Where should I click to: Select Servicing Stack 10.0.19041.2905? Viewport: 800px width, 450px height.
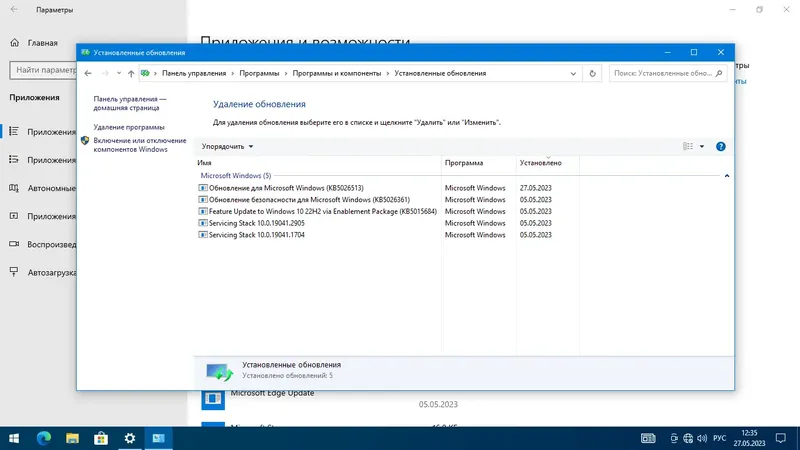tap(251, 223)
